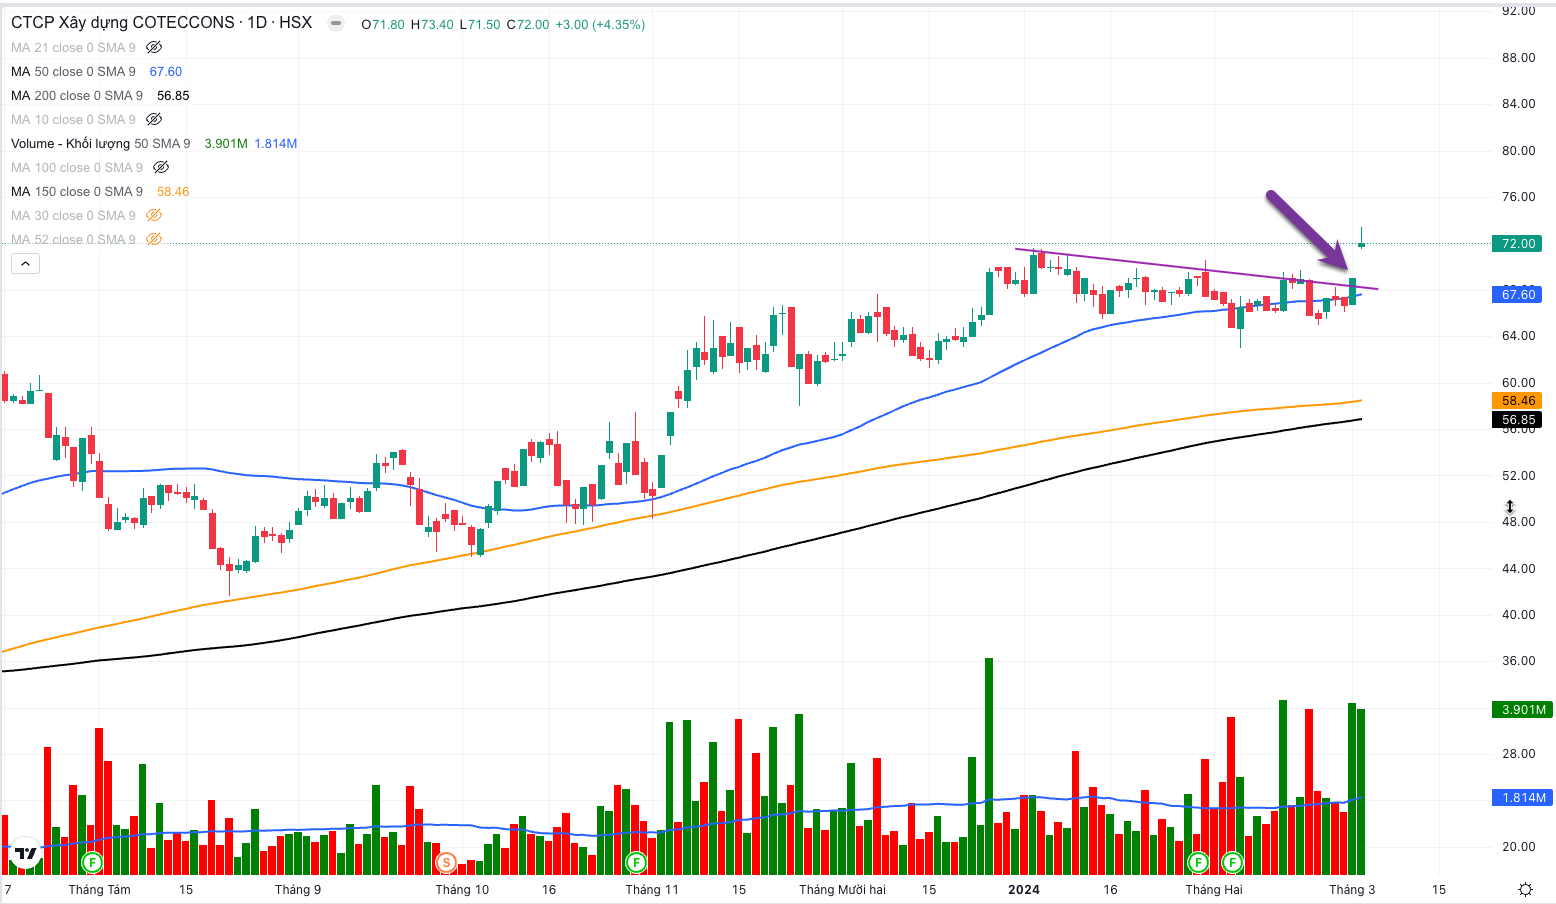This screenshot has width=1556, height=904.
Task: Click the blue 67.60 value in MA 50 legend
Action: coord(166,71)
